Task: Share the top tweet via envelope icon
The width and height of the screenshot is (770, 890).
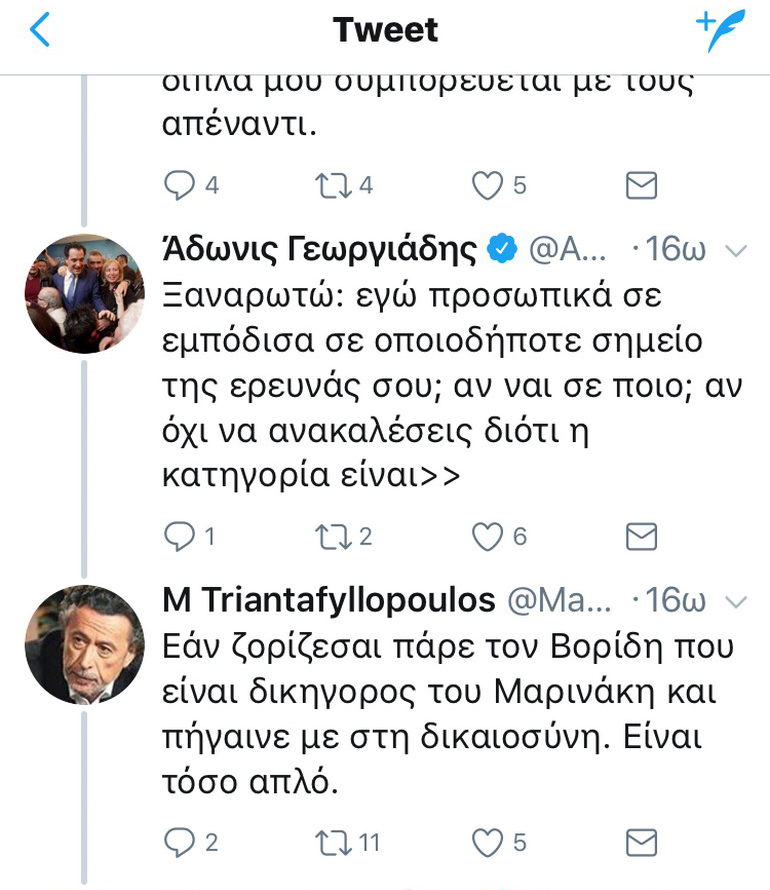Action: click(x=640, y=186)
